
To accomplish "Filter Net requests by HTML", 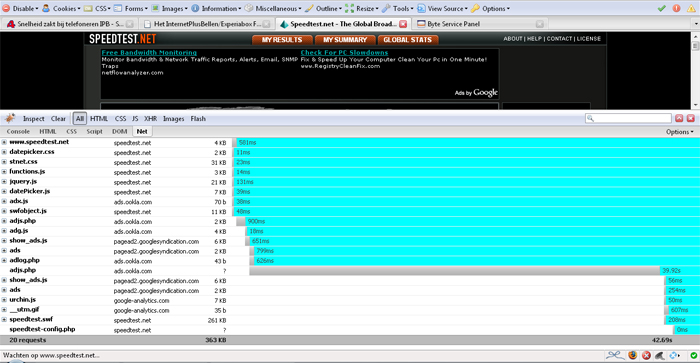I will click(x=99, y=118).
